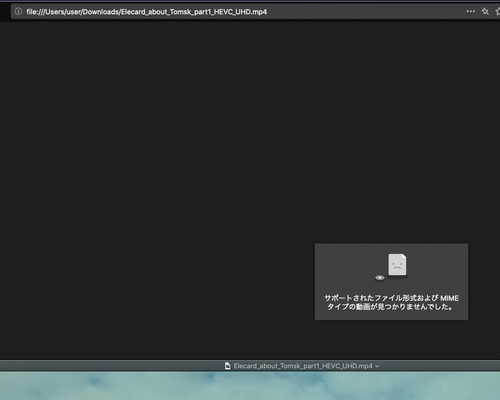
Task: Click the small disc icon beside sad file
Action: 380,277
